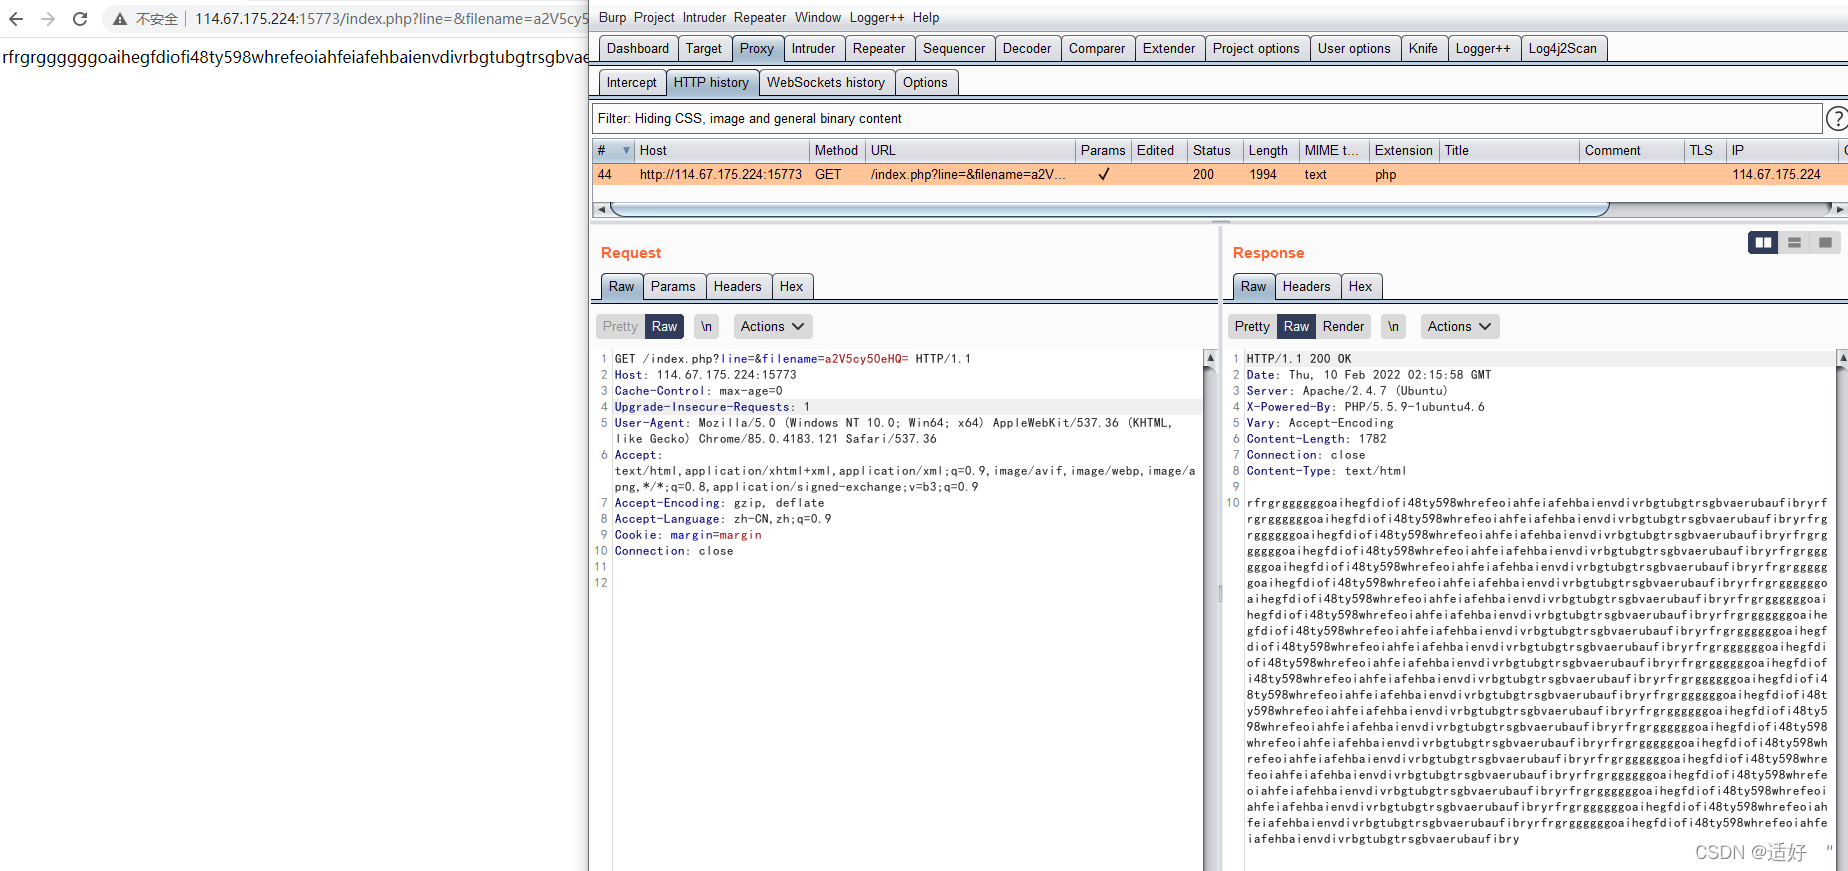This screenshot has height=871, width=1848.
Task: Switch to the Target tab
Action: pyautogui.click(x=704, y=48)
